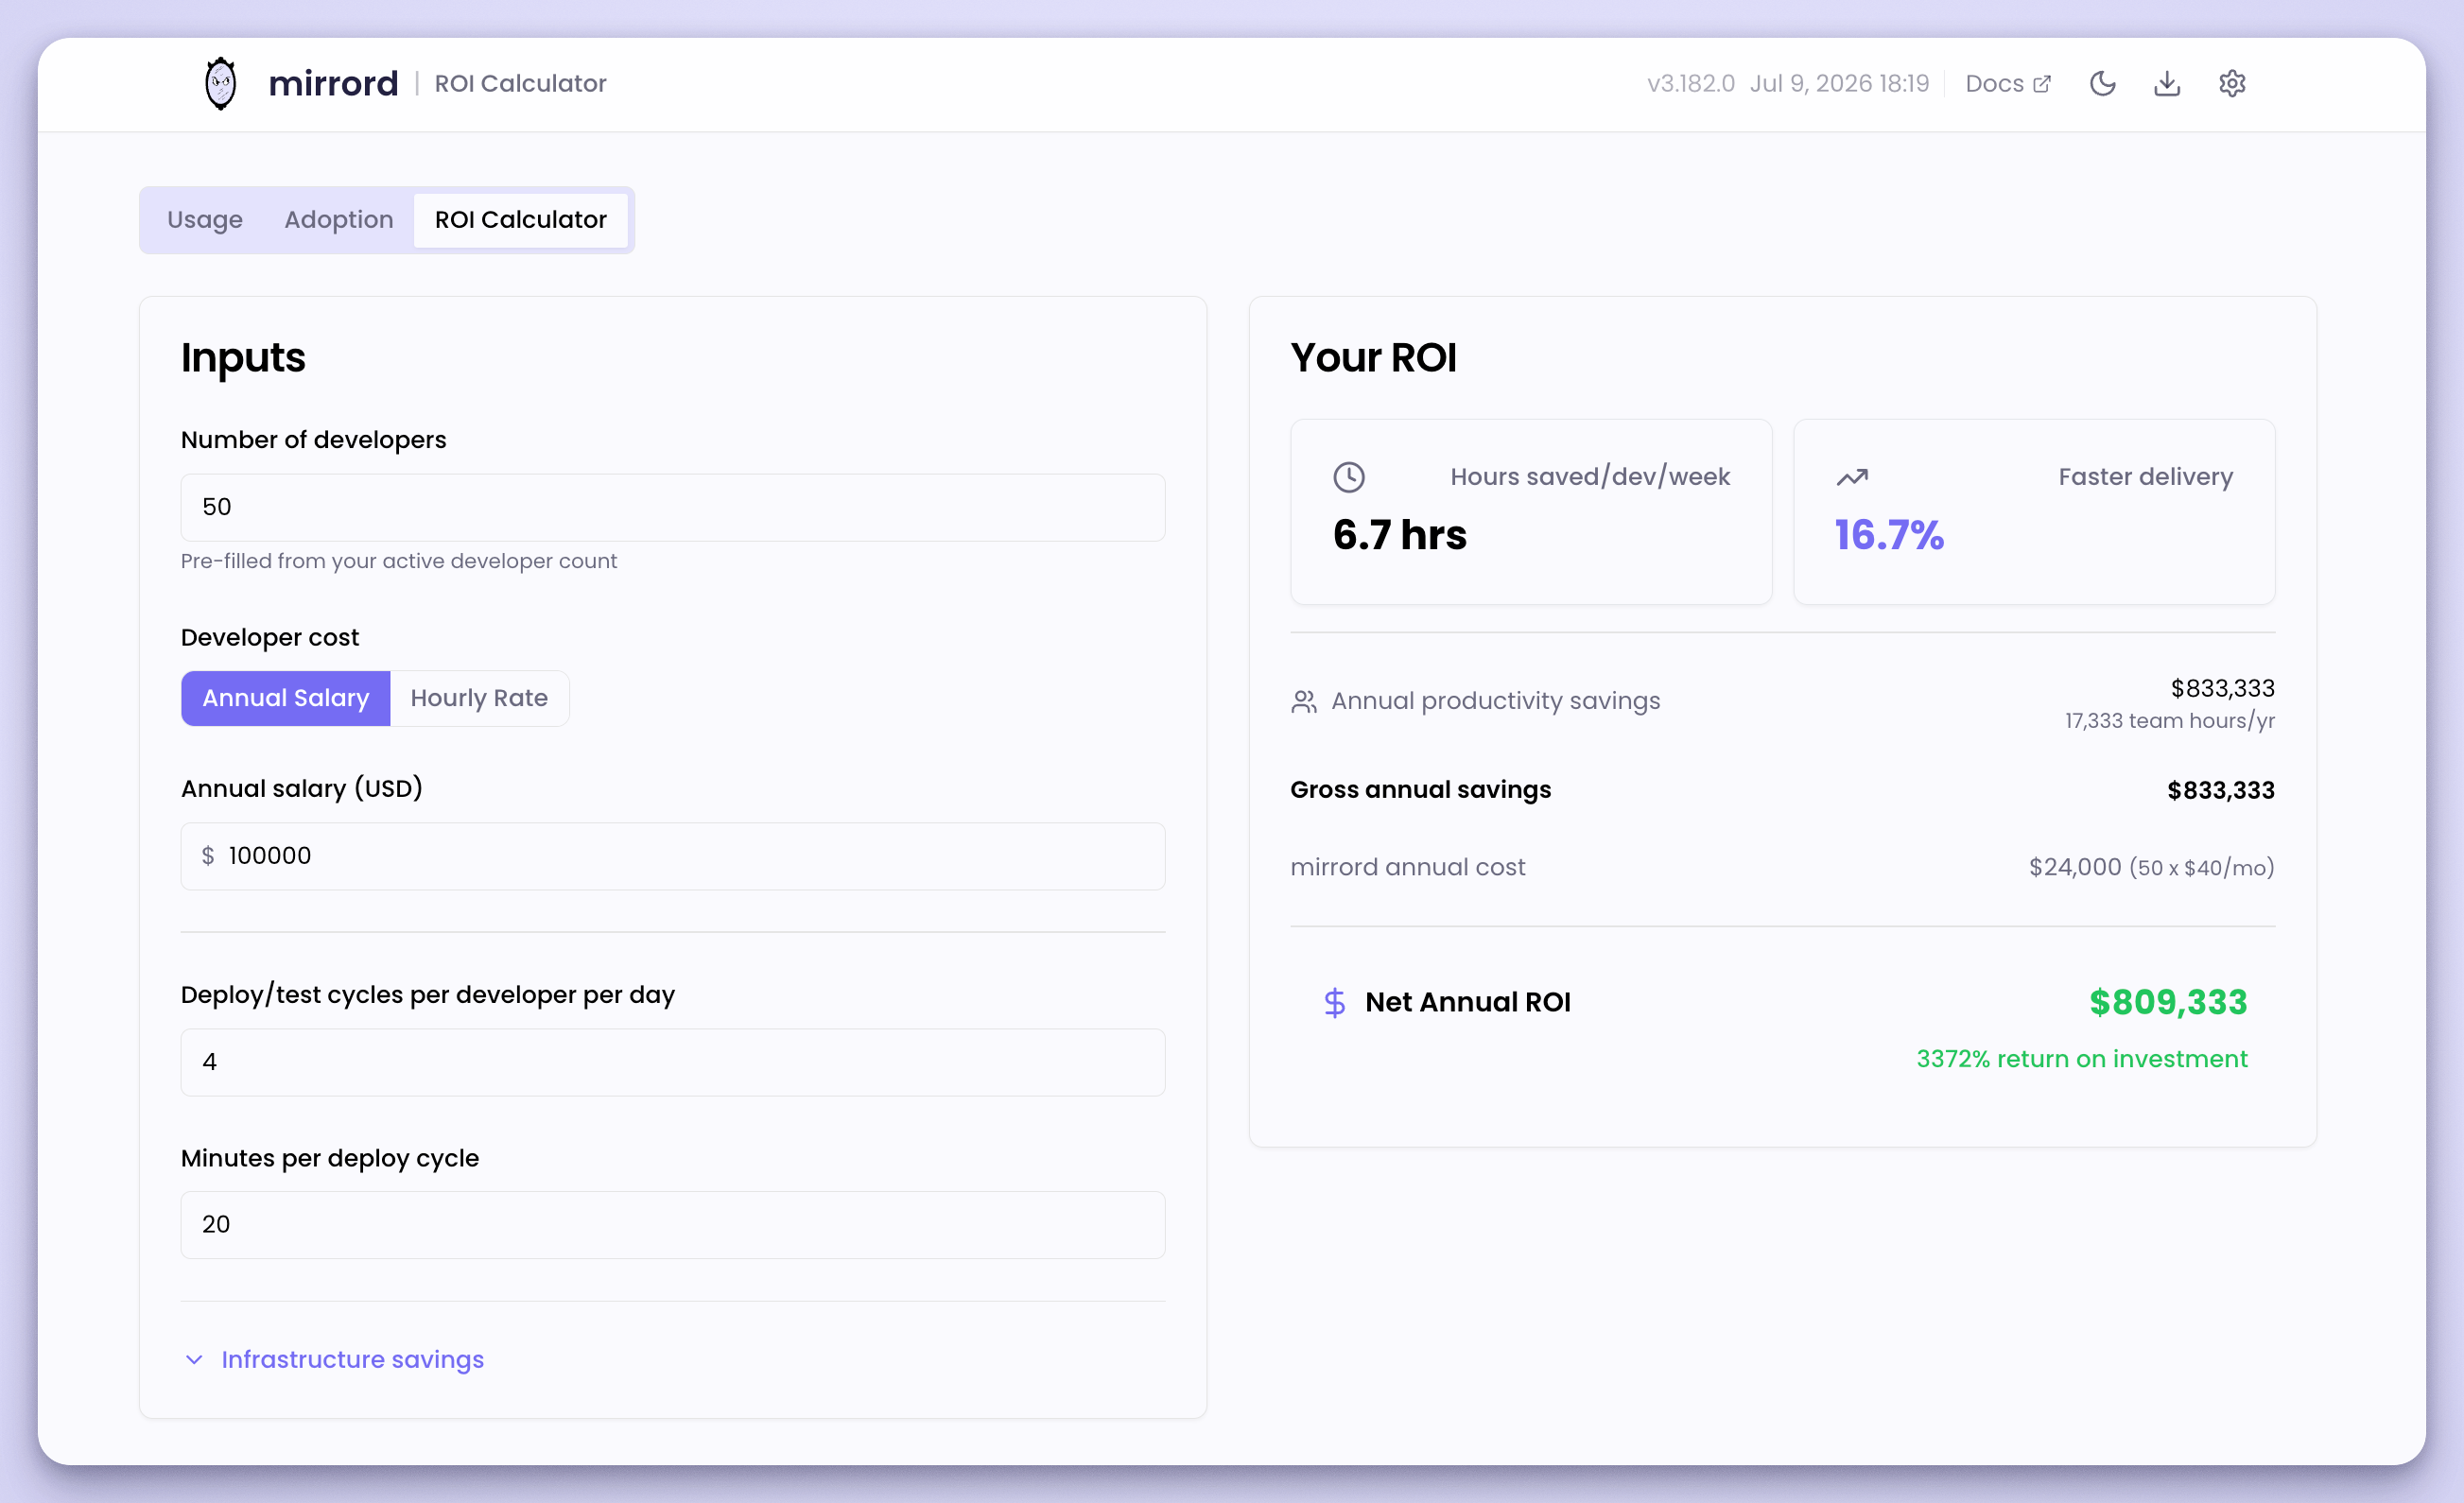
Task: Click the download icon in header
Action: click(2167, 84)
